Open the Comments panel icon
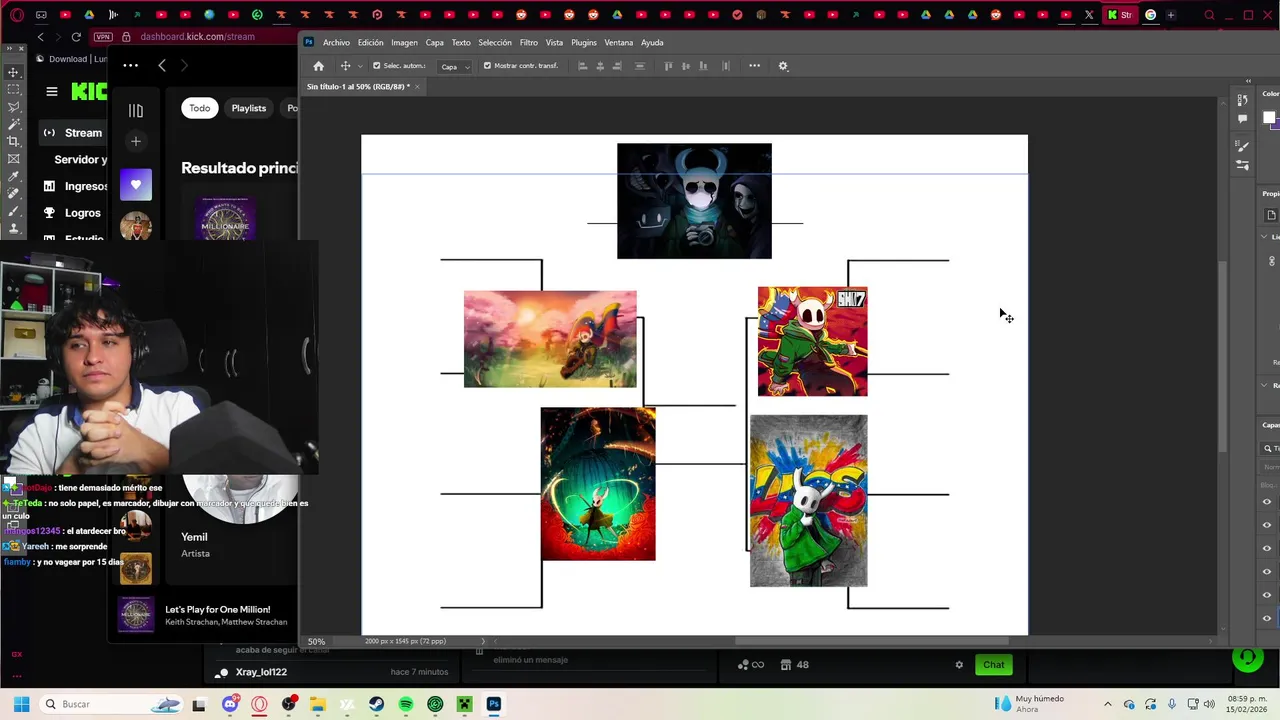Image resolution: width=1280 pixels, height=720 pixels. [x=1242, y=118]
